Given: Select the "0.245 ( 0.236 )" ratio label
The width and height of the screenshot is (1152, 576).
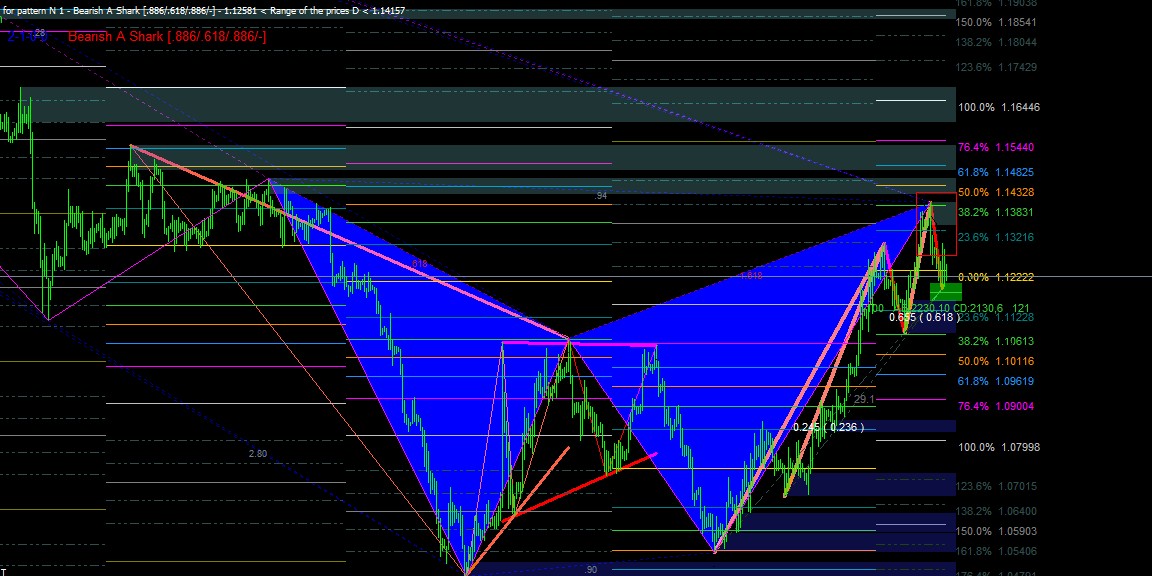Looking at the screenshot, I should [x=829, y=428].
